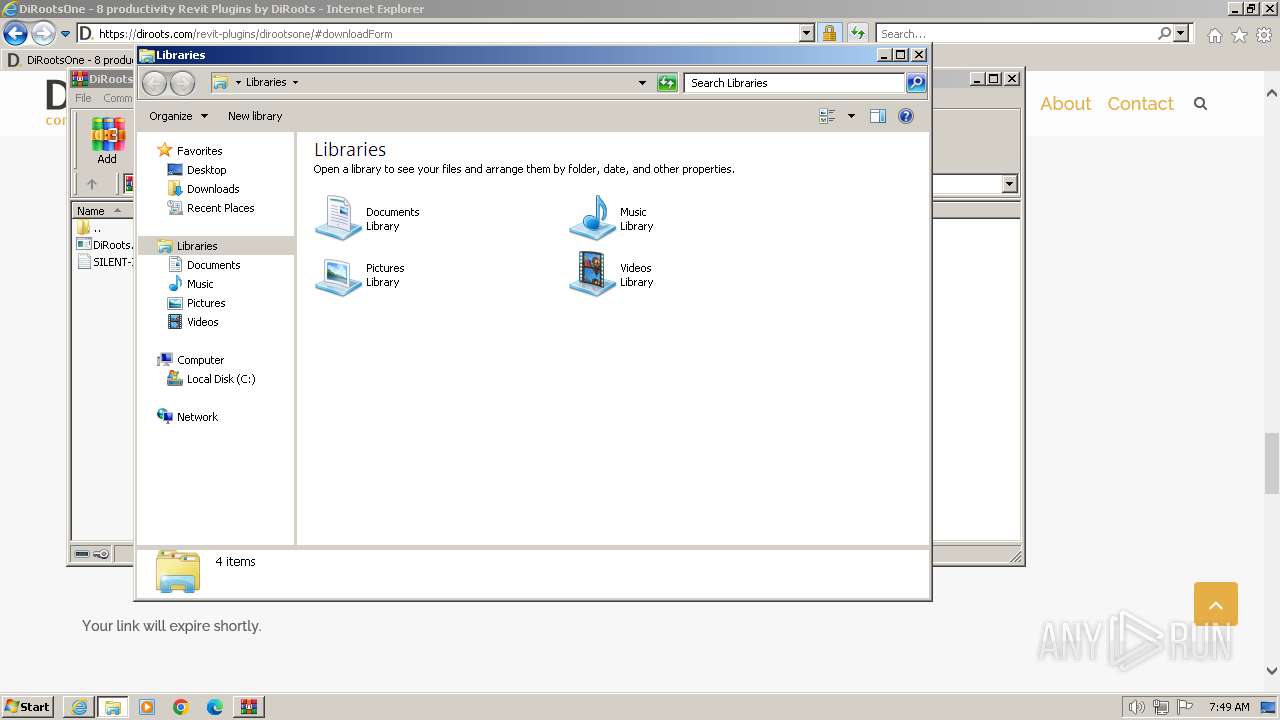Select Computer in the navigation pane
This screenshot has width=1280, height=720.
(x=201, y=360)
